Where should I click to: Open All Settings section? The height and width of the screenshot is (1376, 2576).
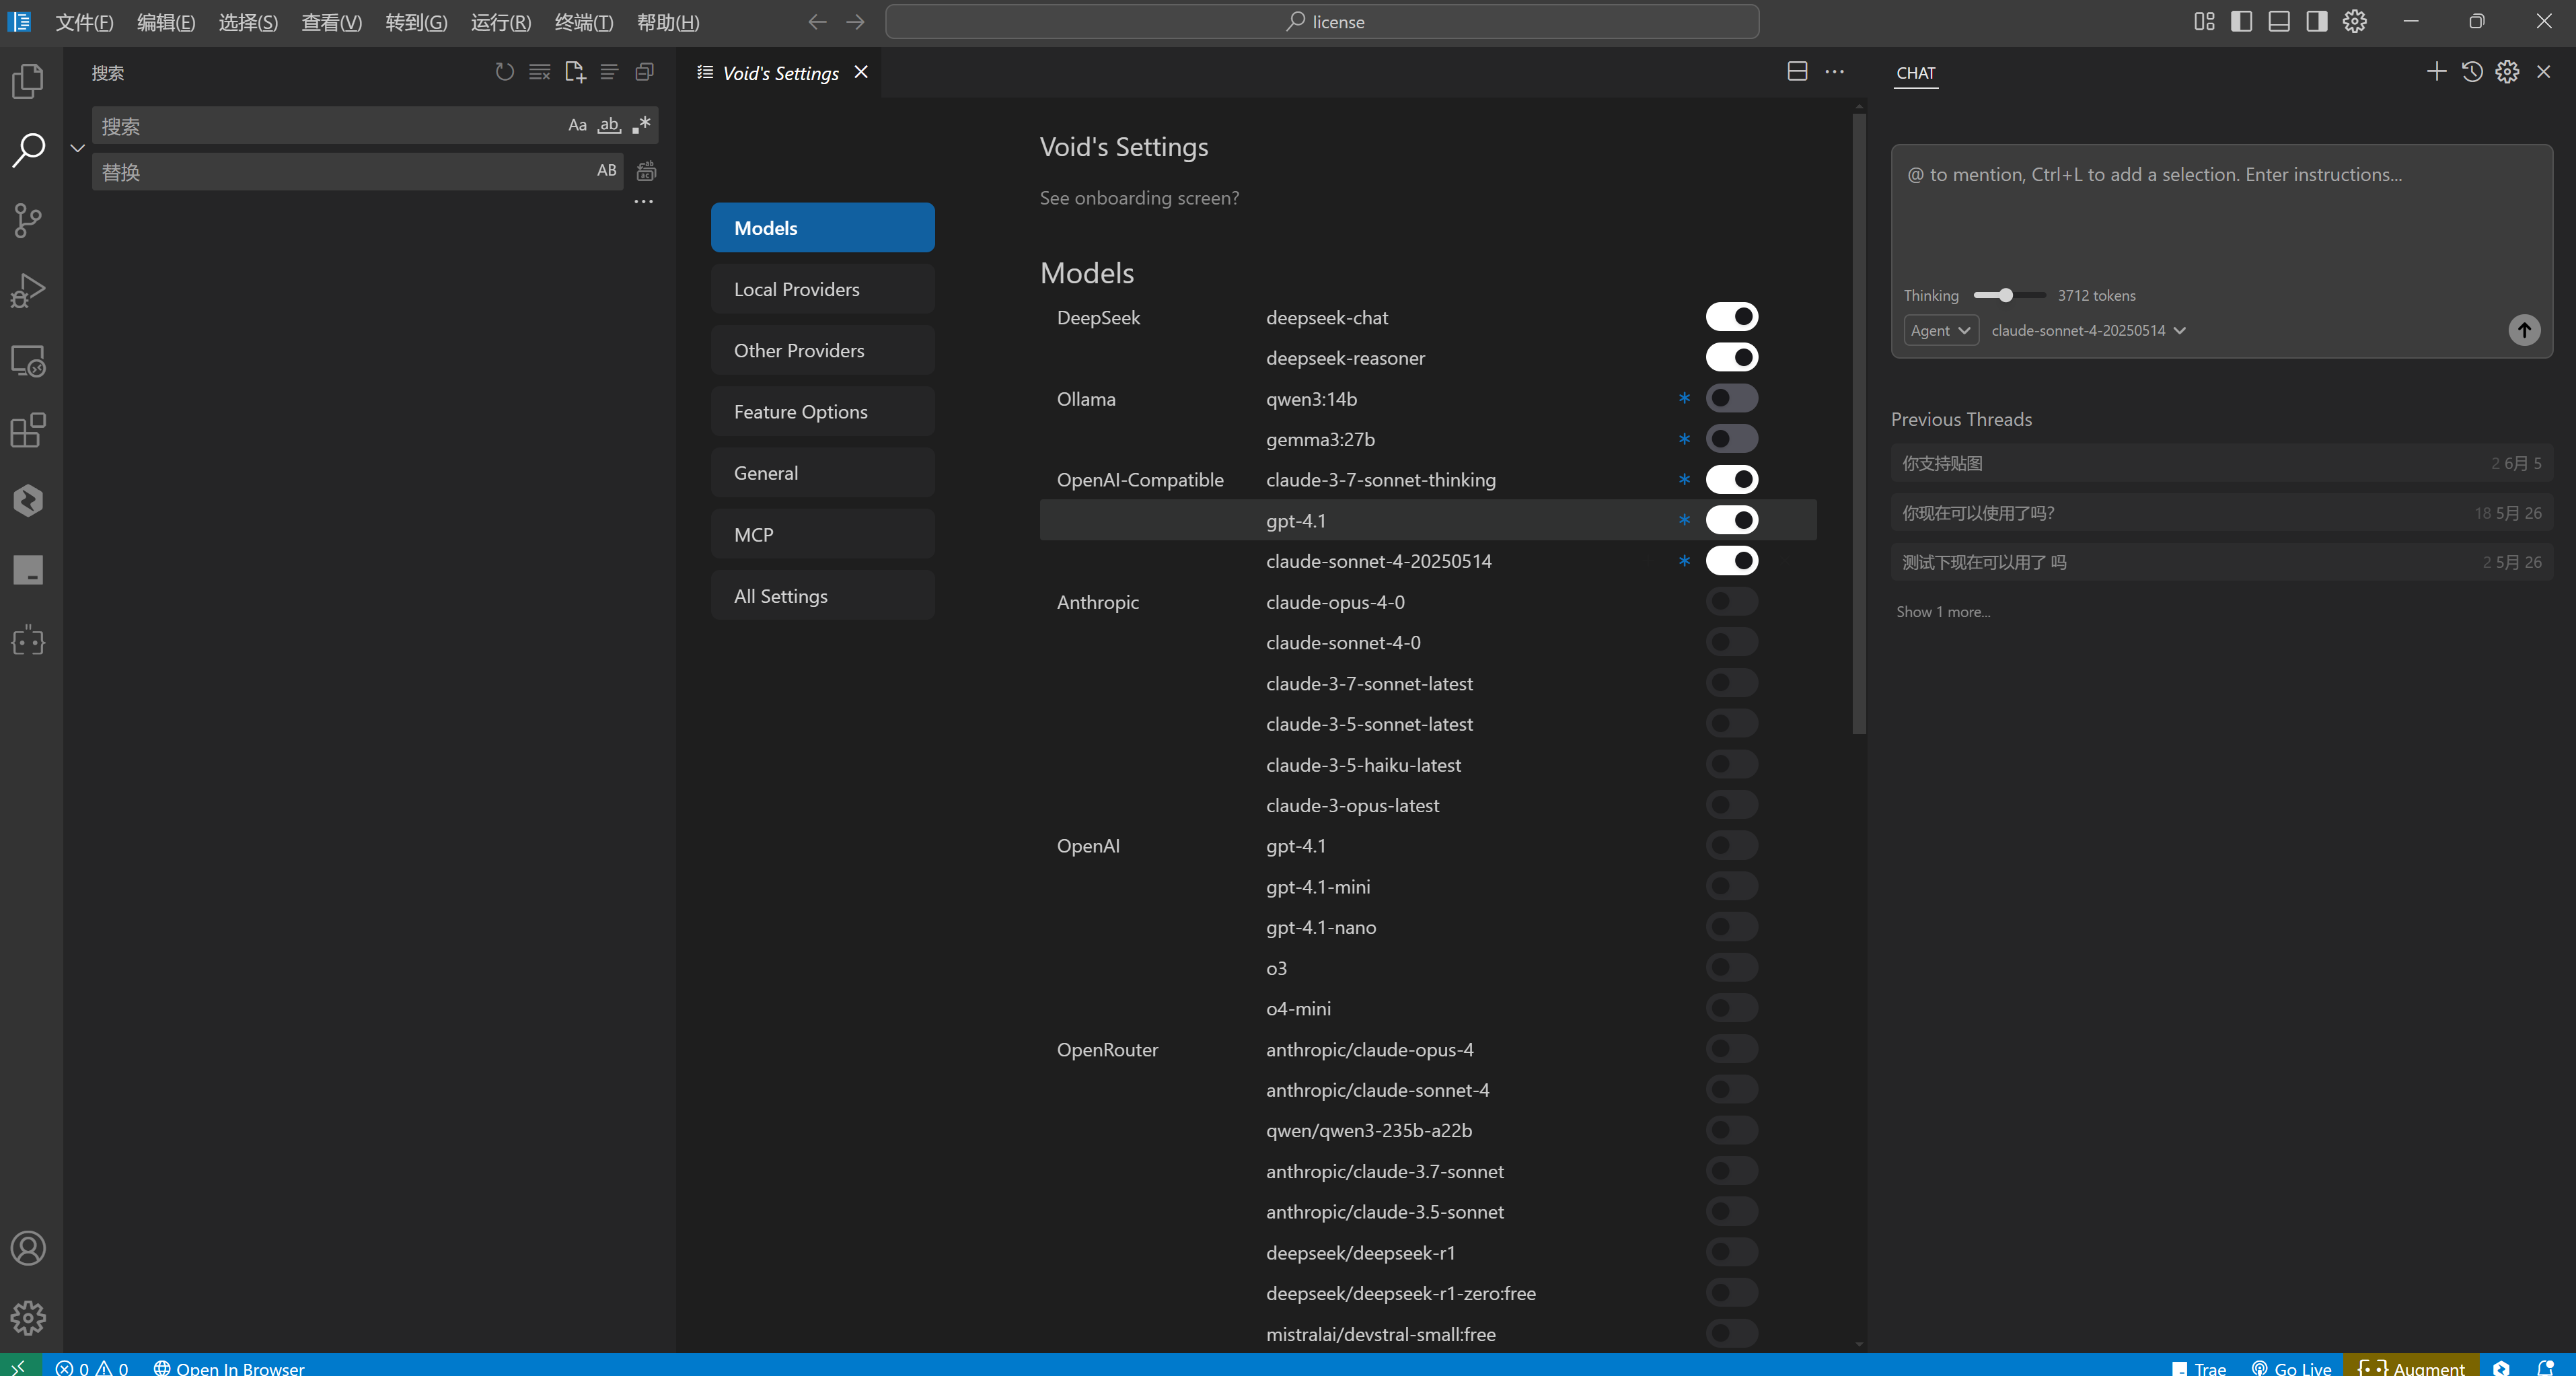[x=822, y=595]
